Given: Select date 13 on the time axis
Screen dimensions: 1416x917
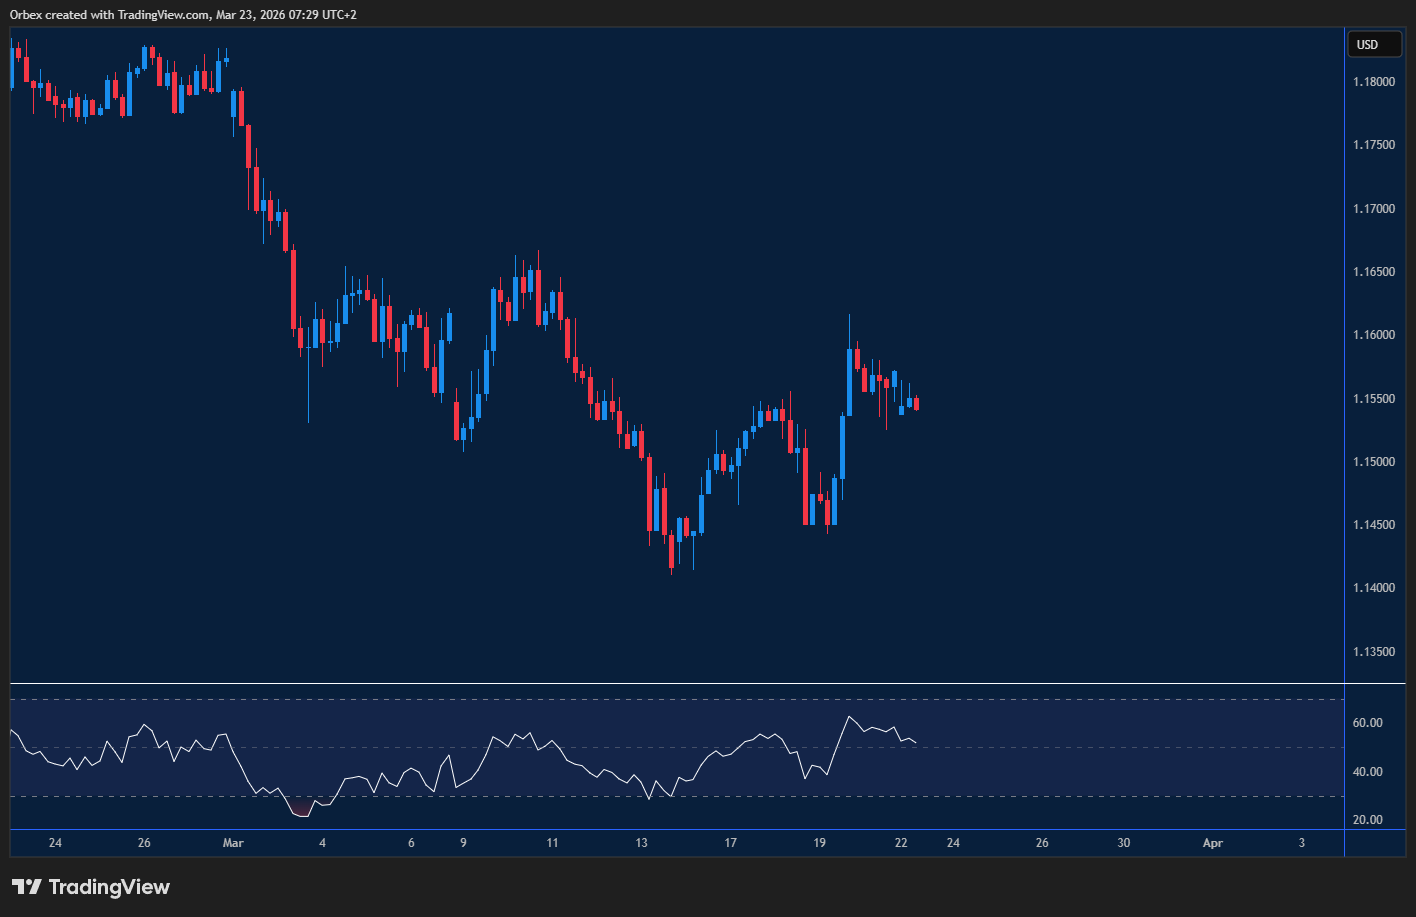Looking at the screenshot, I should coord(642,843).
